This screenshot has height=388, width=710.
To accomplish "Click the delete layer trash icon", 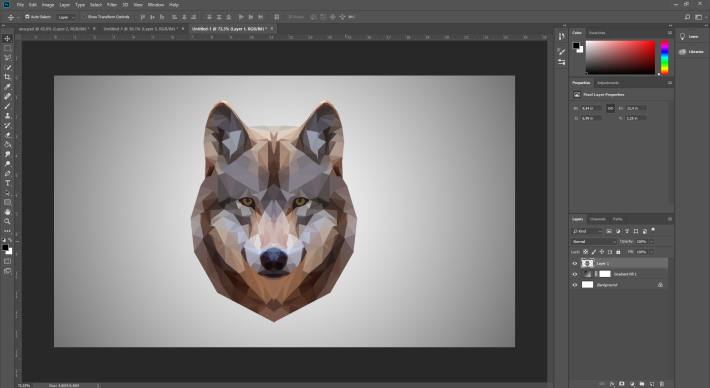I will point(662,383).
